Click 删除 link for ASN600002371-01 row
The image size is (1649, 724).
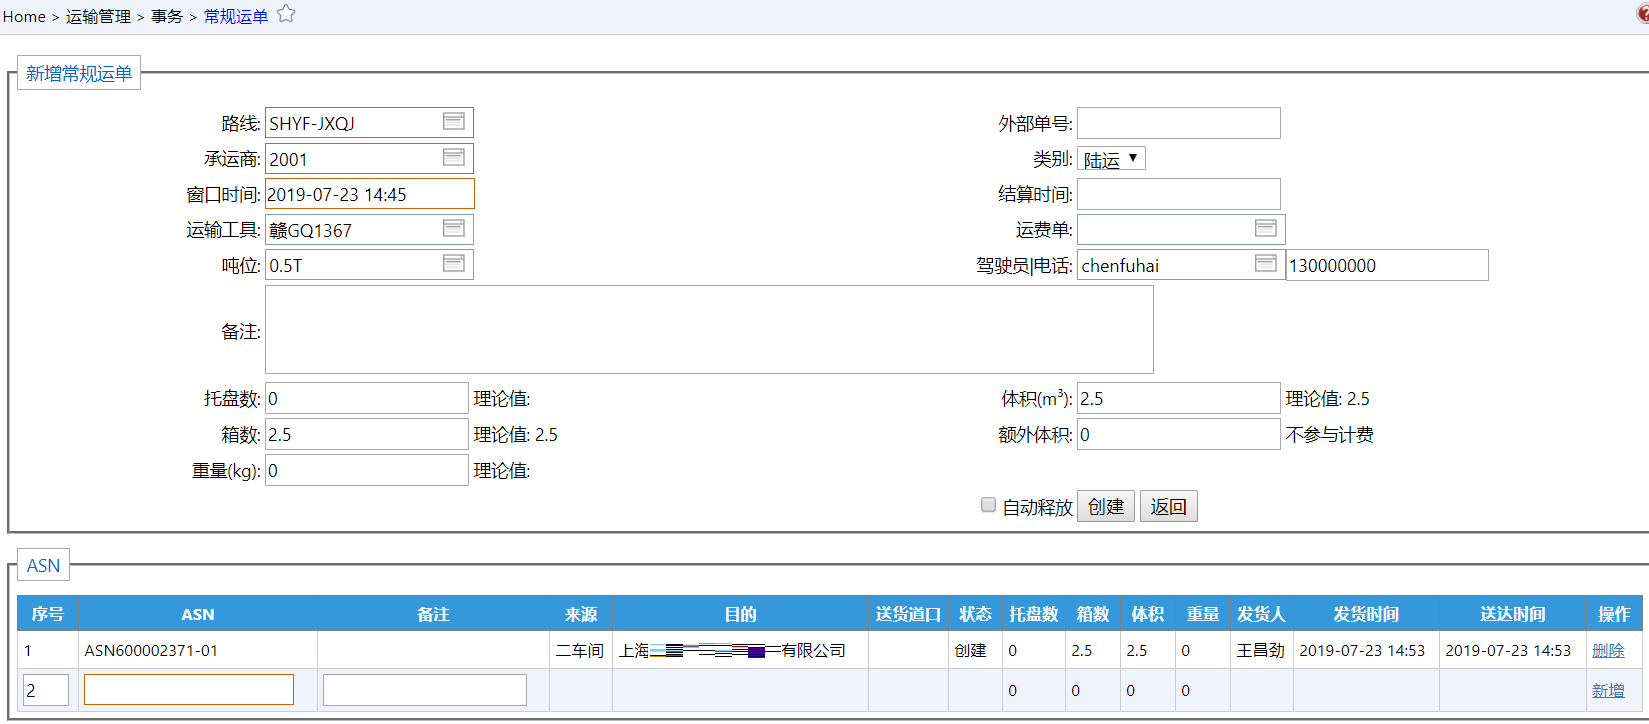[1608, 650]
